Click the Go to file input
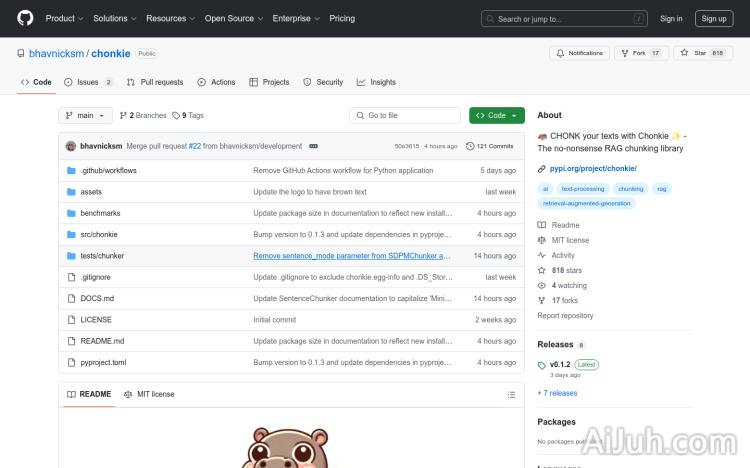 pyautogui.click(x=405, y=115)
